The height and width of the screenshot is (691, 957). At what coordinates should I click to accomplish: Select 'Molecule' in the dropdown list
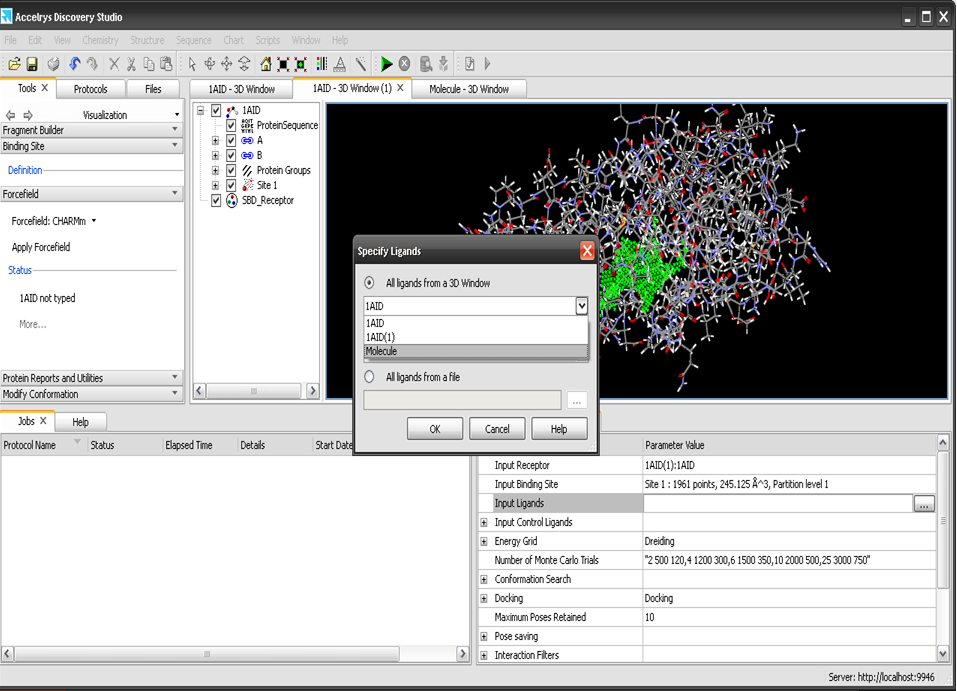point(475,352)
